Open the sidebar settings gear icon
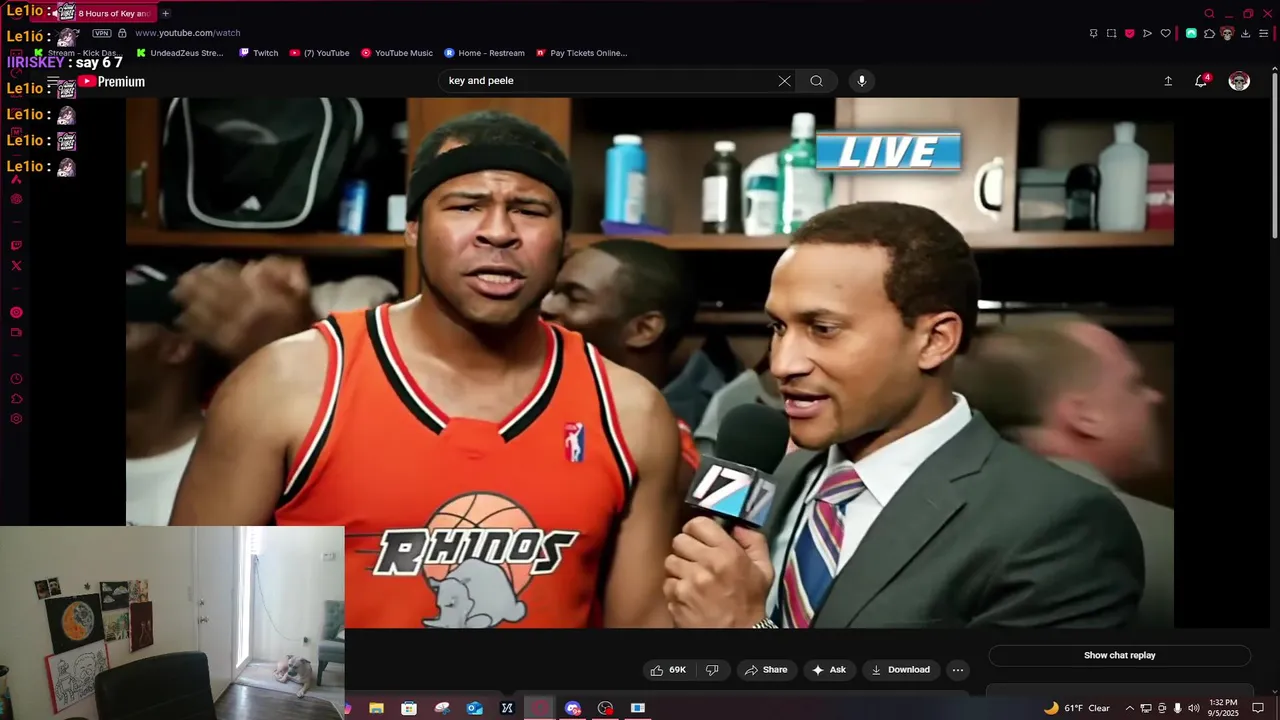1280x720 pixels. pos(16,419)
